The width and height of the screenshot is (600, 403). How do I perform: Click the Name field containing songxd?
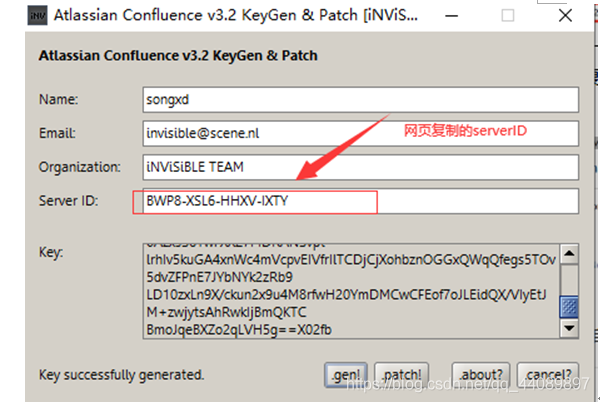pos(360,100)
